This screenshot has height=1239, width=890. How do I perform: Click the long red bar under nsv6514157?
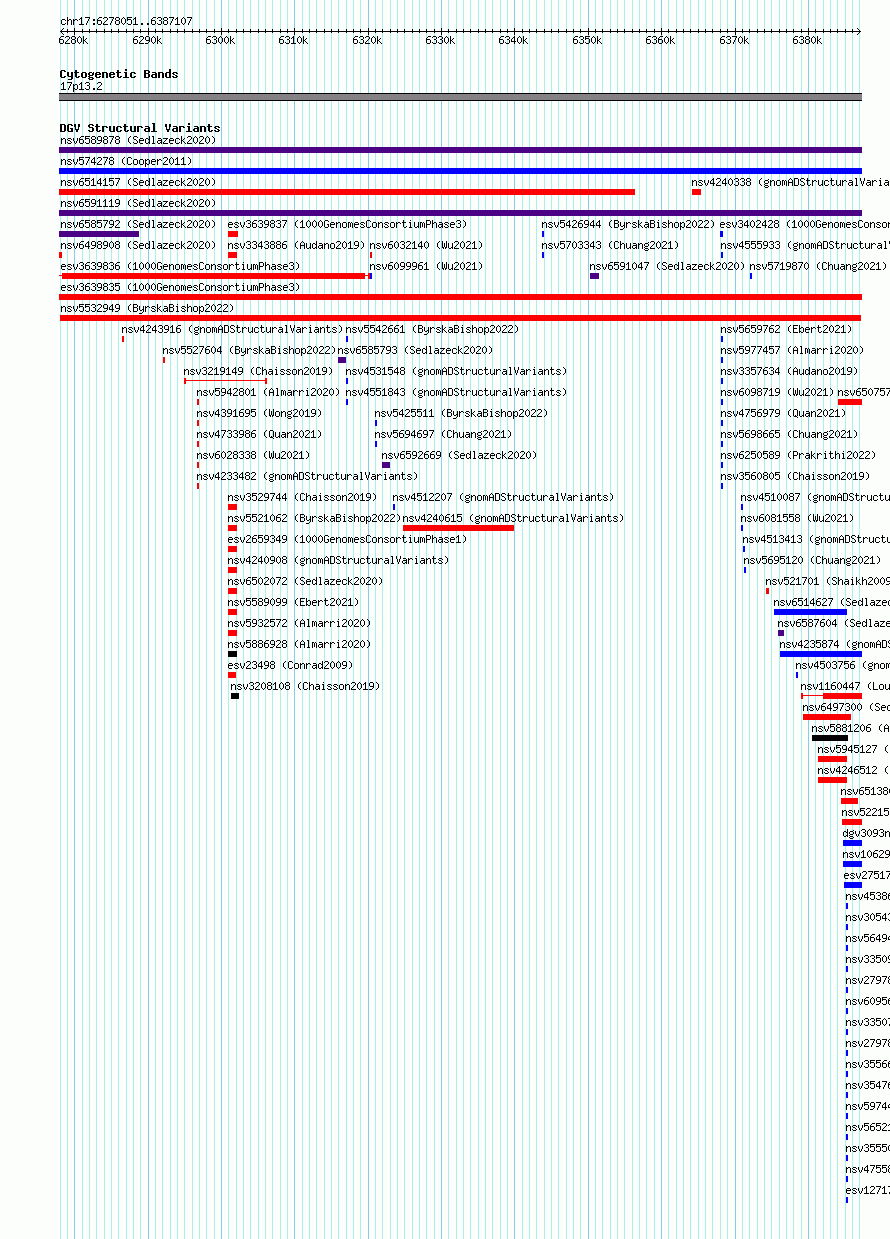point(347,192)
